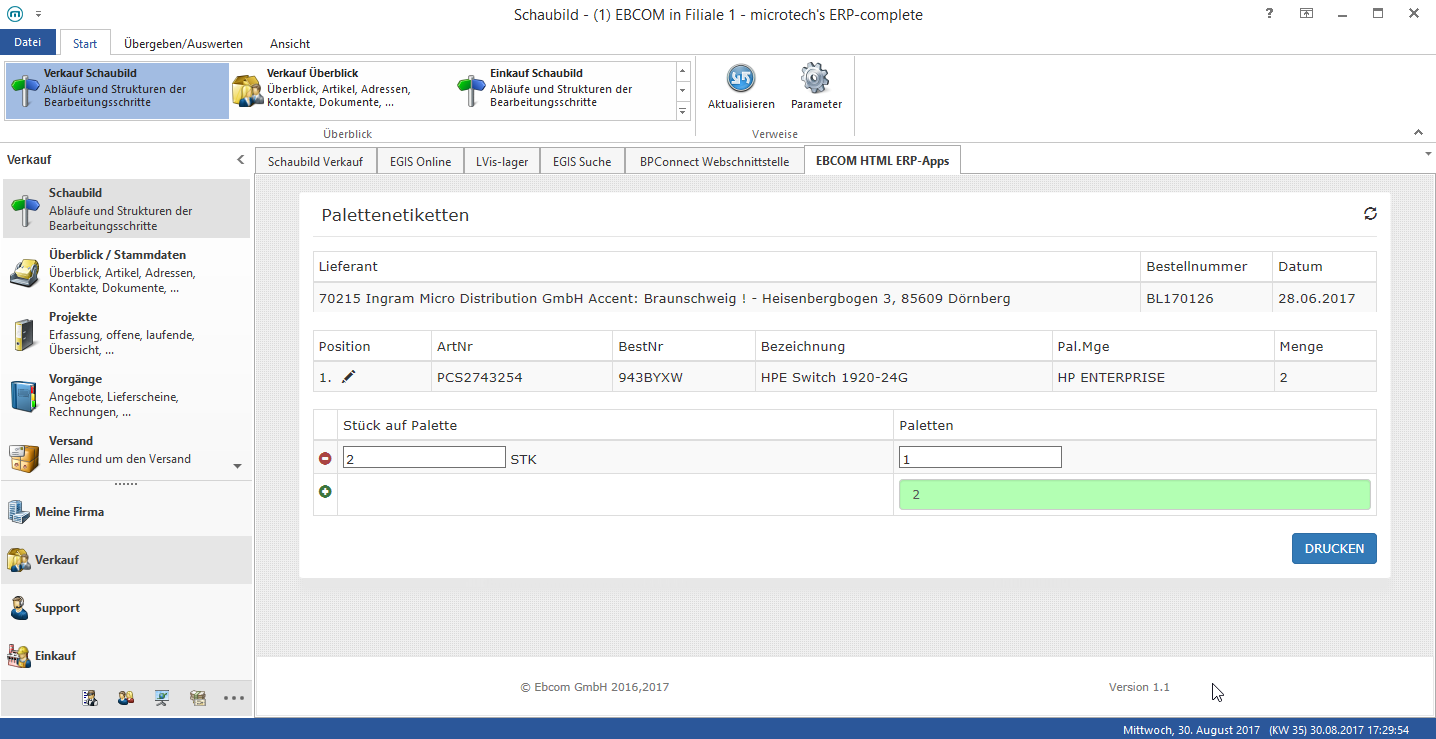The image size is (1436, 739).
Task: Open the Übergeben/Auswerten ribbon tab
Action: [x=183, y=44]
